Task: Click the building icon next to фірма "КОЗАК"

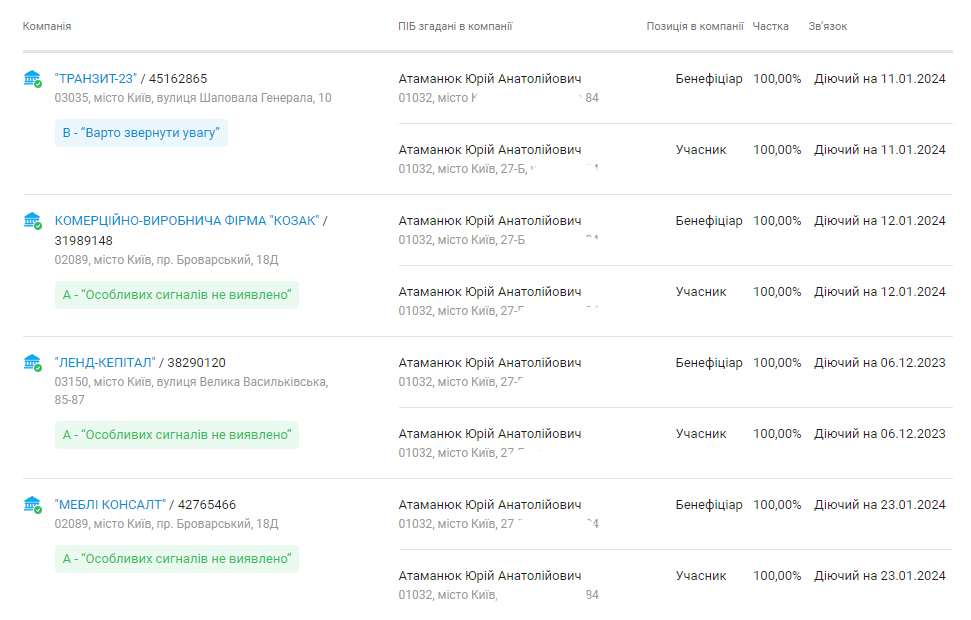Action: (x=33, y=220)
